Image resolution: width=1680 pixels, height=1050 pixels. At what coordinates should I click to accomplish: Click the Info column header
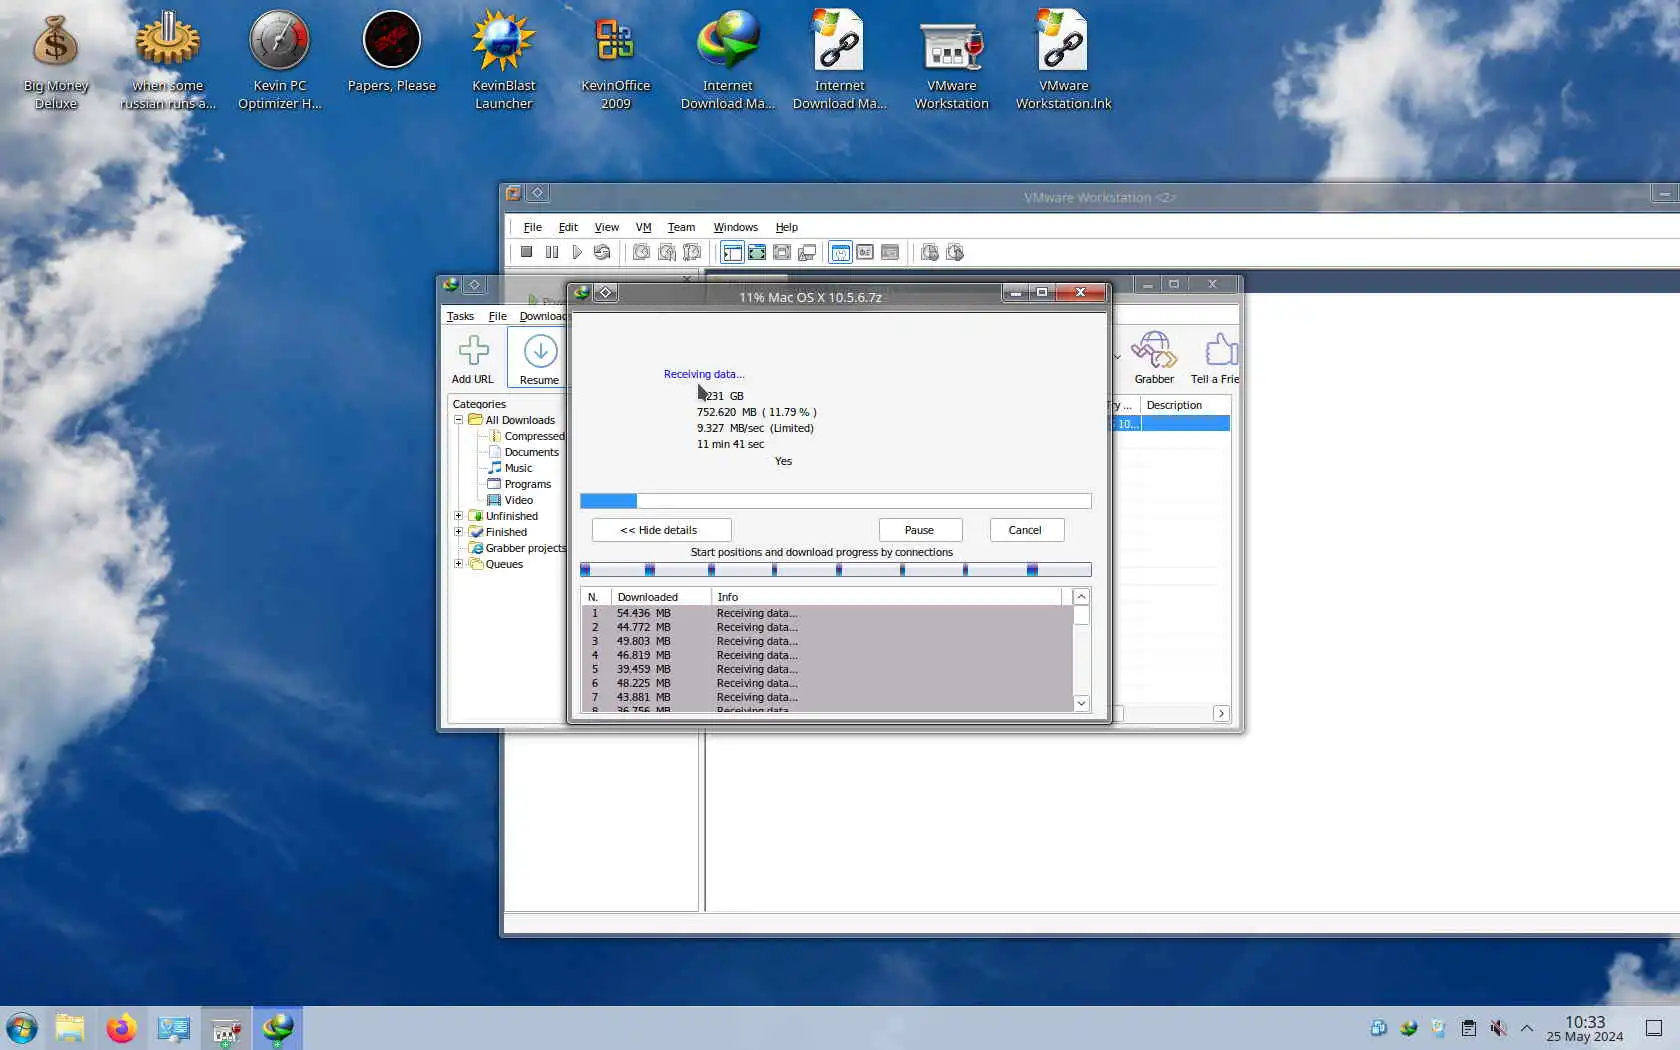pos(886,597)
